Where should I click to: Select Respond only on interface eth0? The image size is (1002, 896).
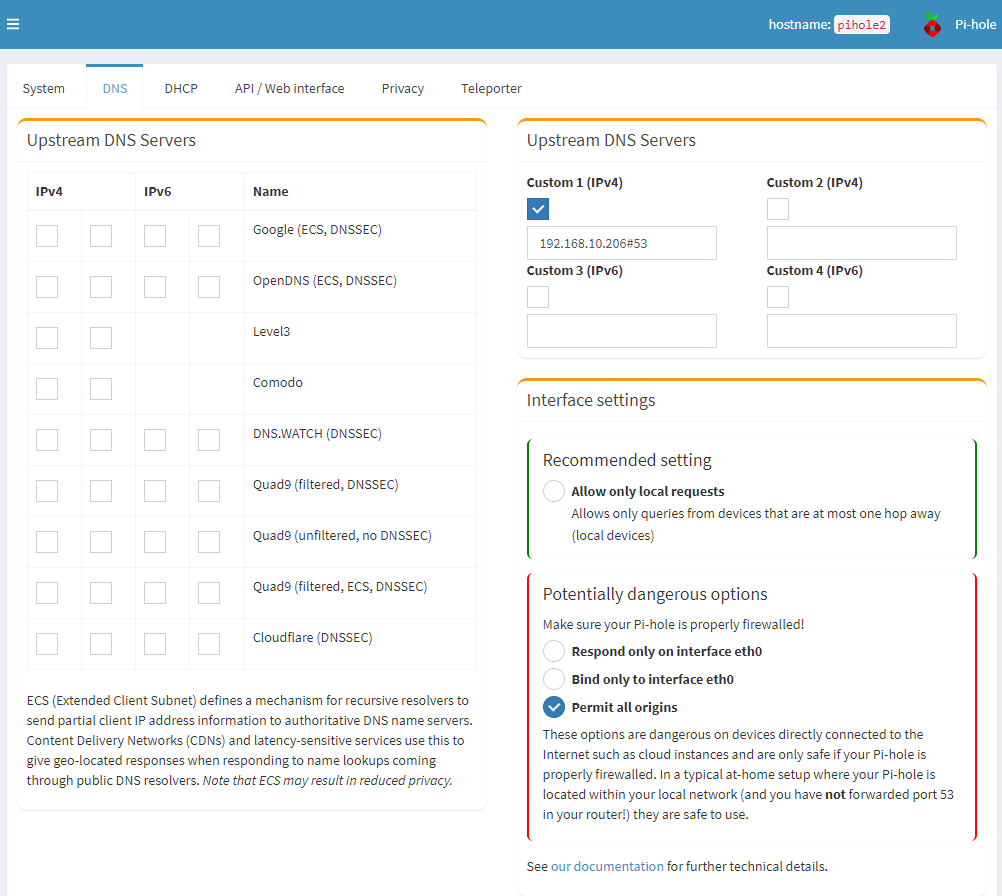(554, 651)
